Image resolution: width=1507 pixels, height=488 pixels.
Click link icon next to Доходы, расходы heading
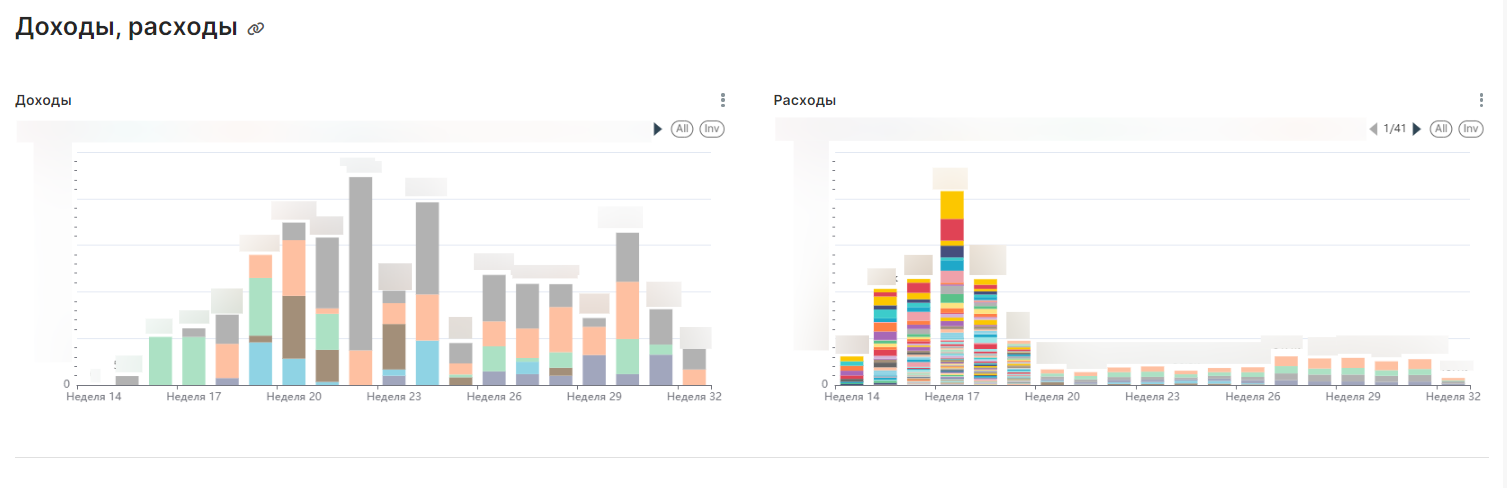[256, 29]
